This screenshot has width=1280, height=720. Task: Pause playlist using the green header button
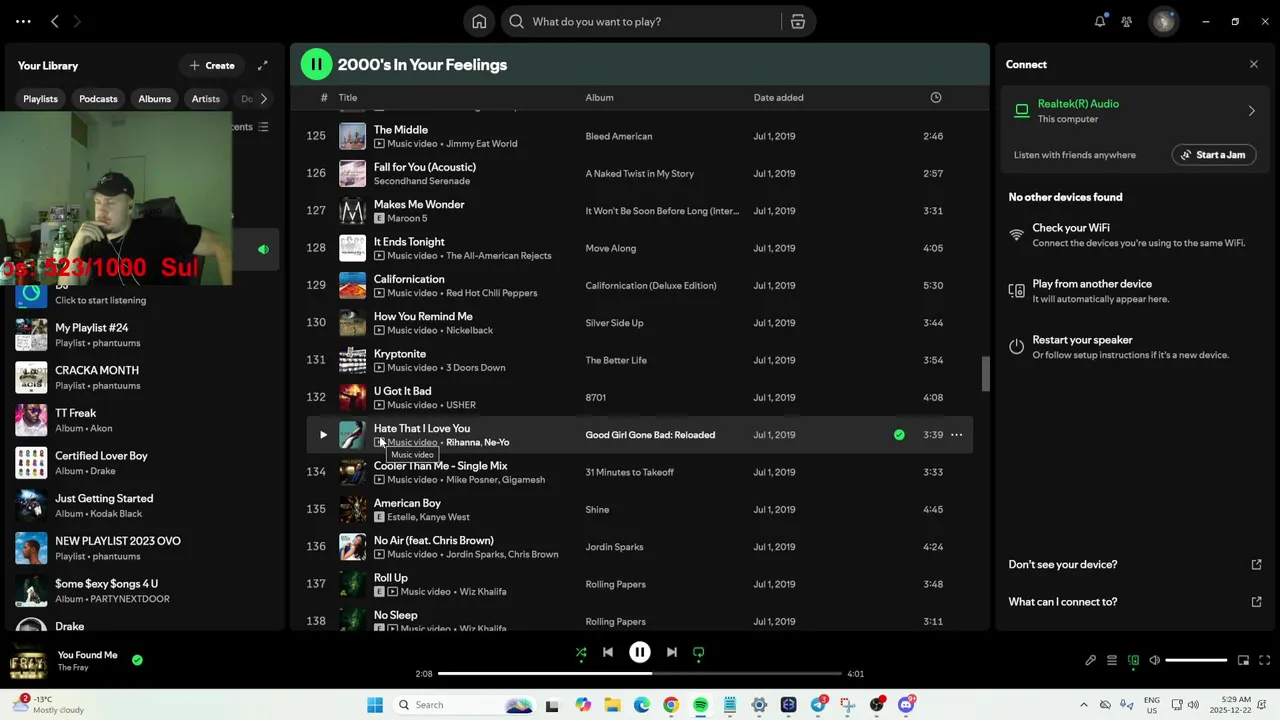(316, 64)
